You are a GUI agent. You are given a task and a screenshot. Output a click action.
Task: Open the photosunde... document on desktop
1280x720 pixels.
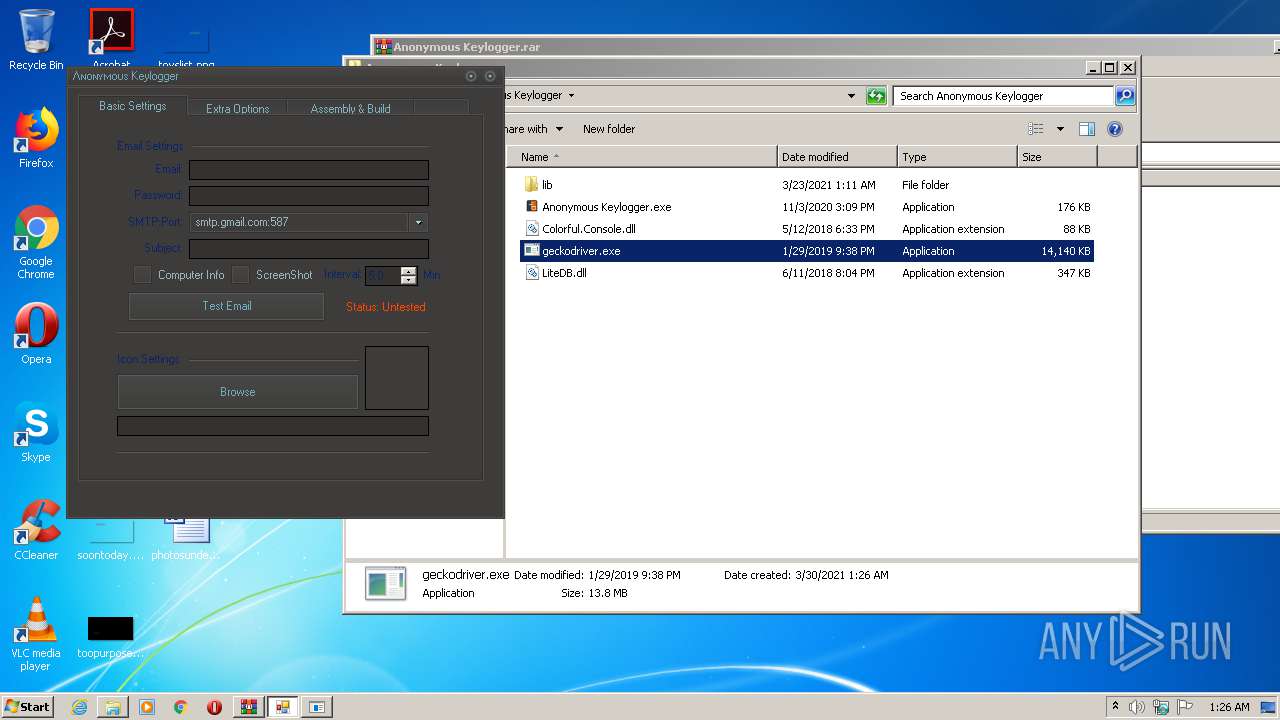186,538
